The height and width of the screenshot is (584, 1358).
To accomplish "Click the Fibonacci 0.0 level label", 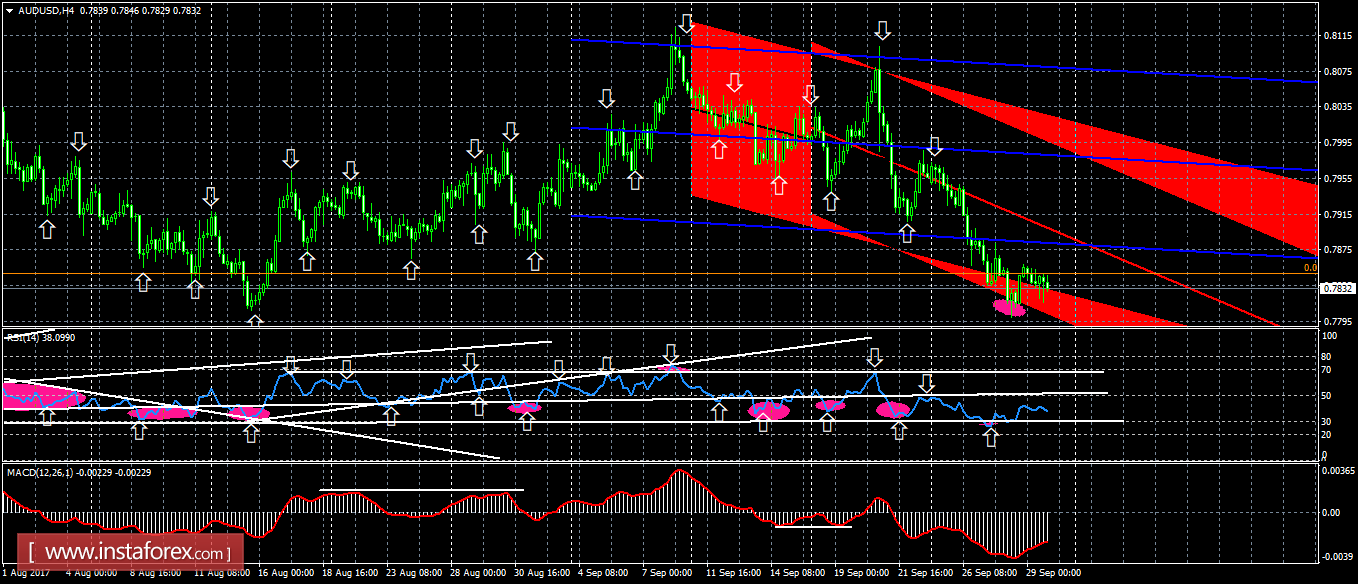I will click(x=1311, y=268).
